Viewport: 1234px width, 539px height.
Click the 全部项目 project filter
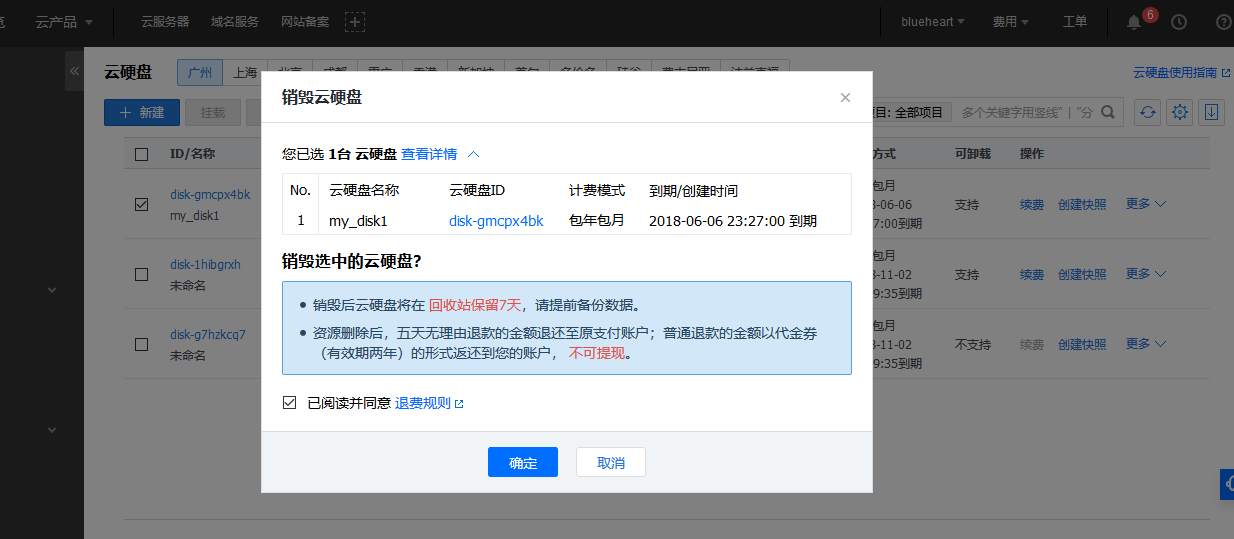[912, 113]
